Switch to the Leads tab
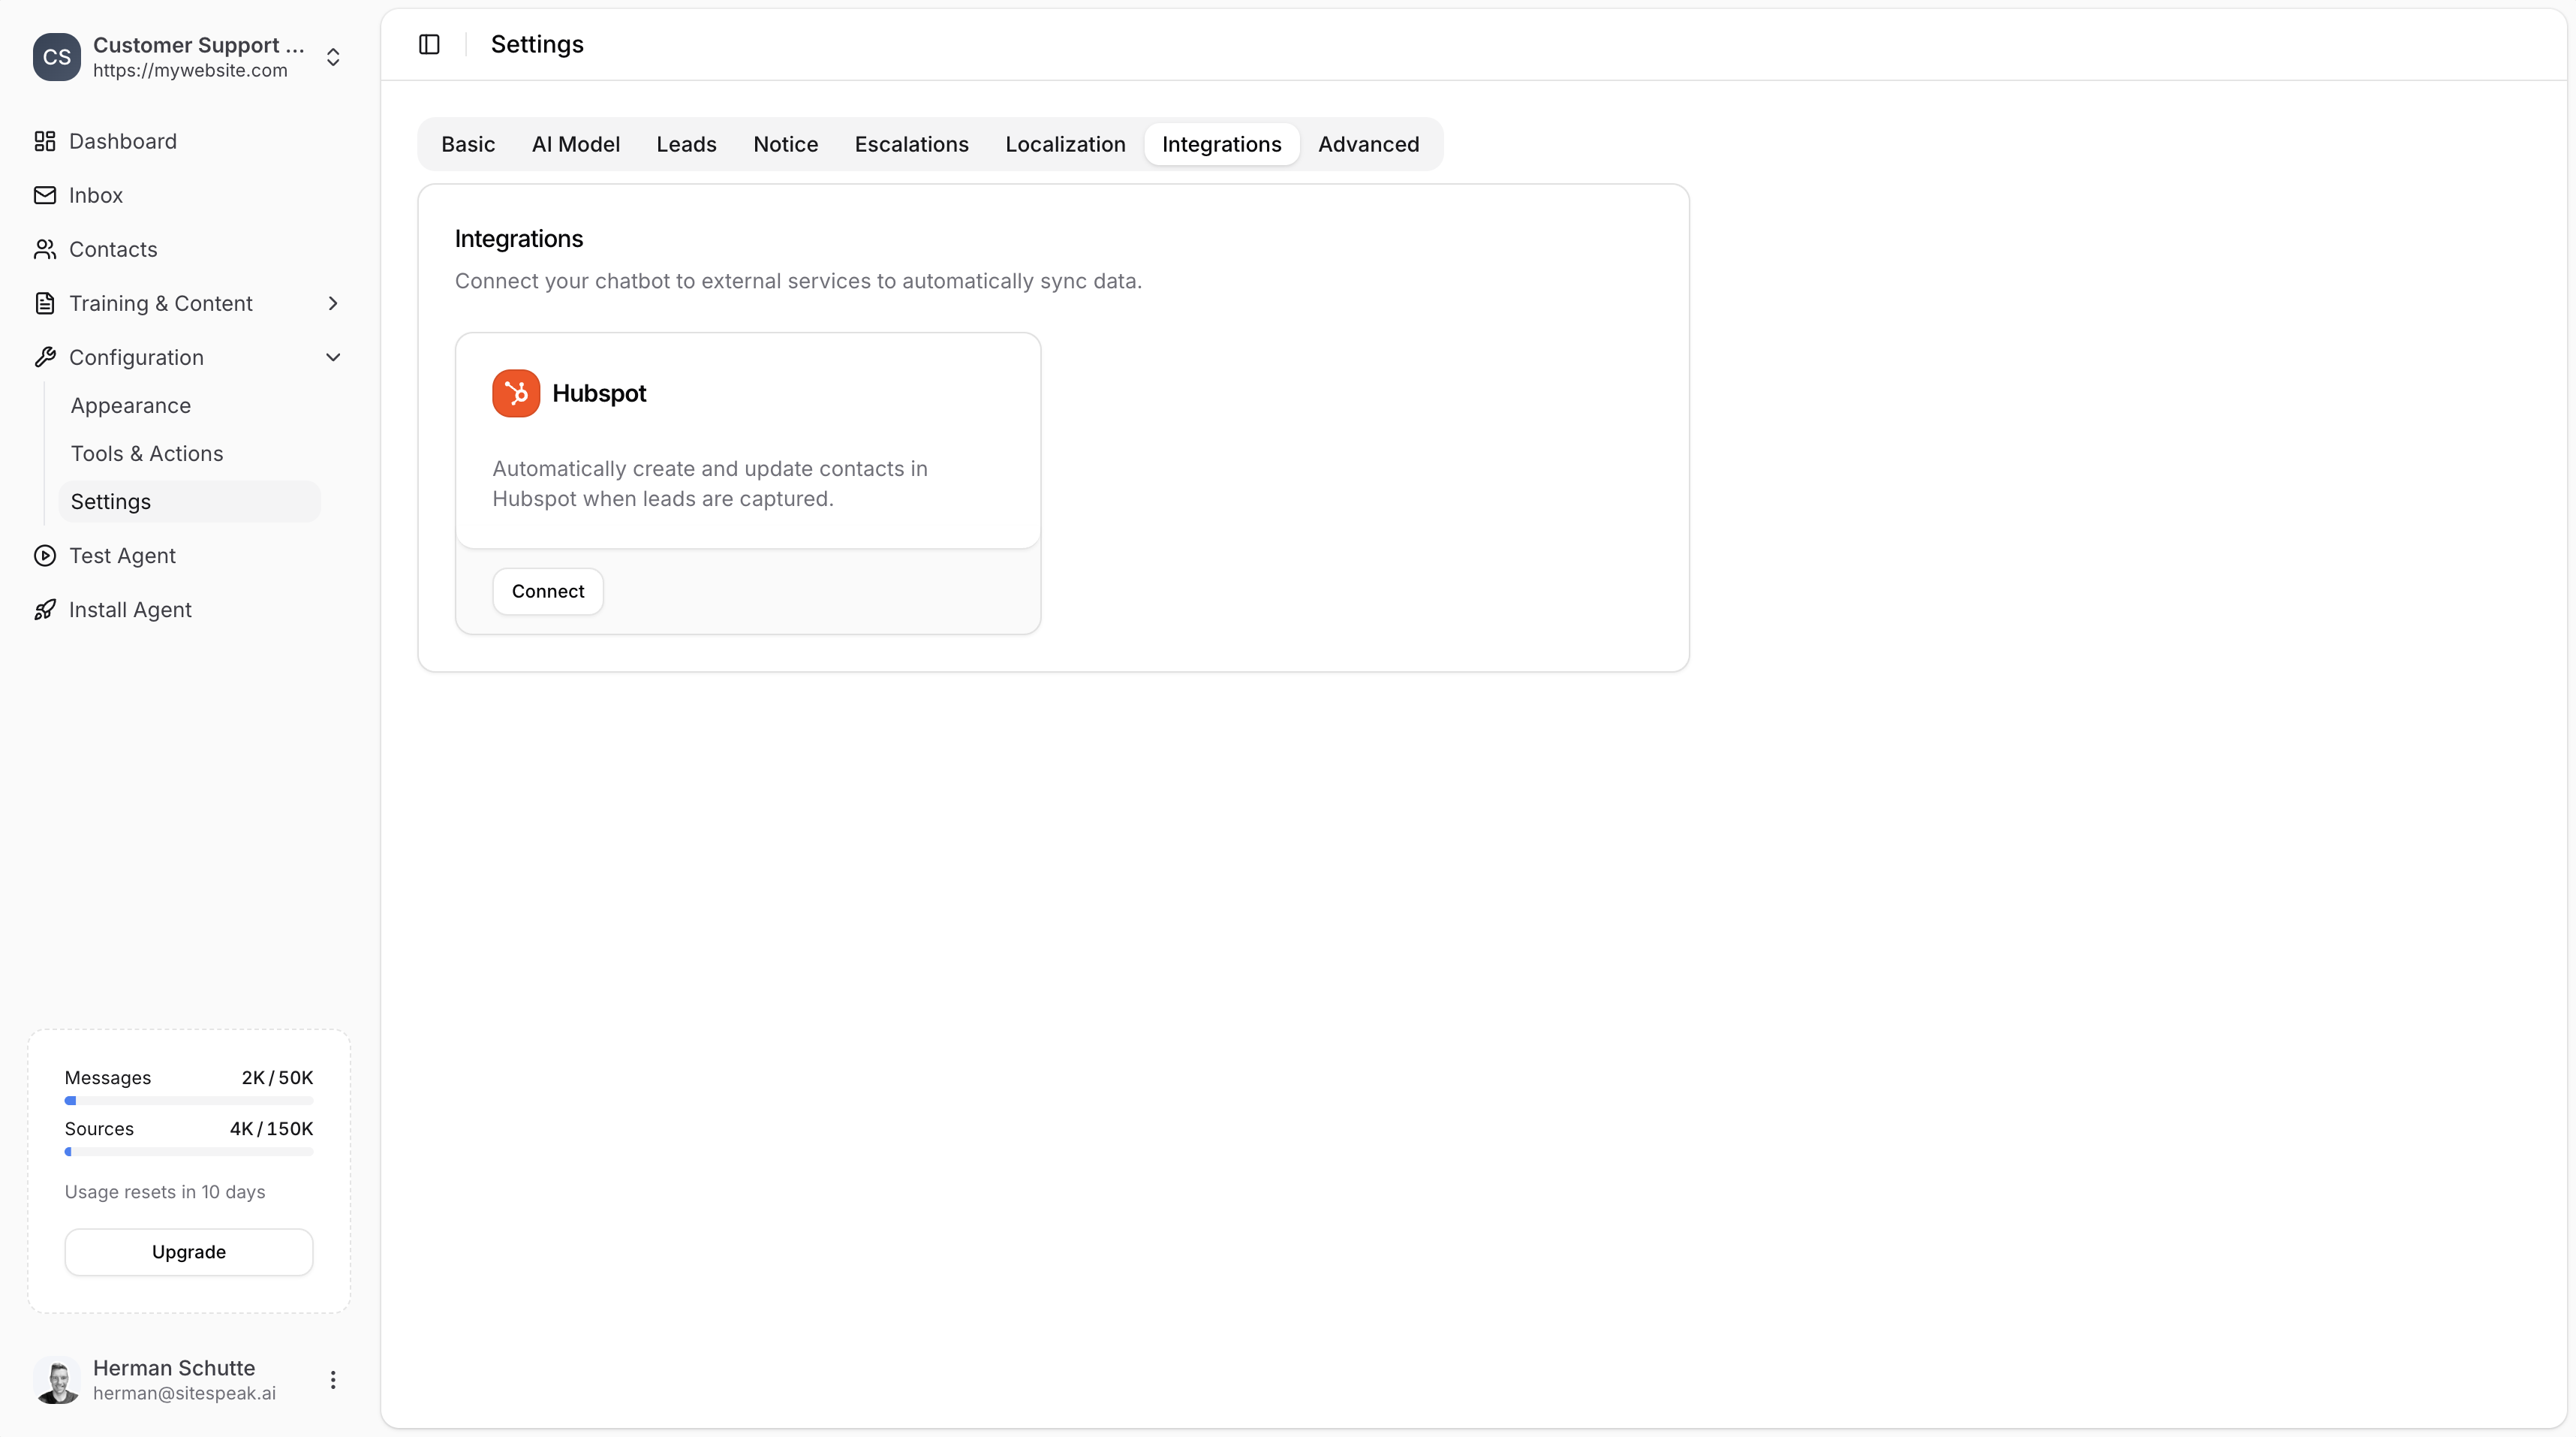The height and width of the screenshot is (1437, 2576). click(686, 144)
